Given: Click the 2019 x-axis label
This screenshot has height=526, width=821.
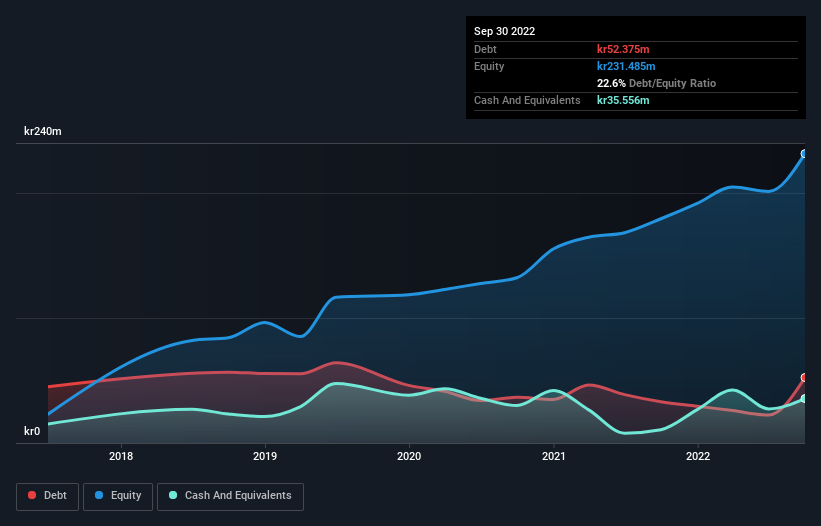Looking at the screenshot, I should pos(265,456).
